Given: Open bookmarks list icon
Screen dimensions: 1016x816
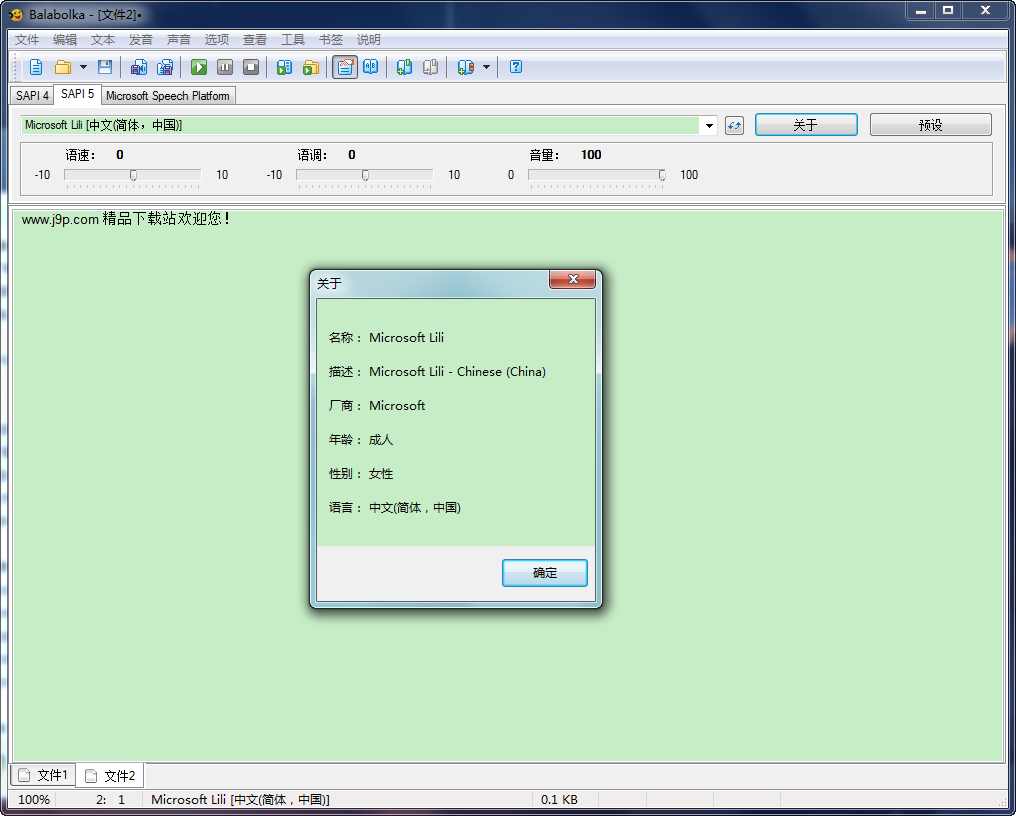Looking at the screenshot, I should point(465,67).
